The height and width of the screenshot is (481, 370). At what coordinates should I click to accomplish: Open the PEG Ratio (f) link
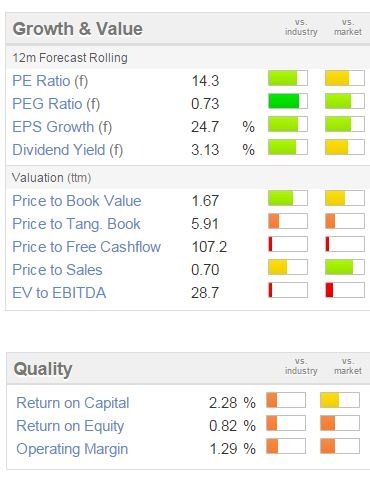click(56, 104)
